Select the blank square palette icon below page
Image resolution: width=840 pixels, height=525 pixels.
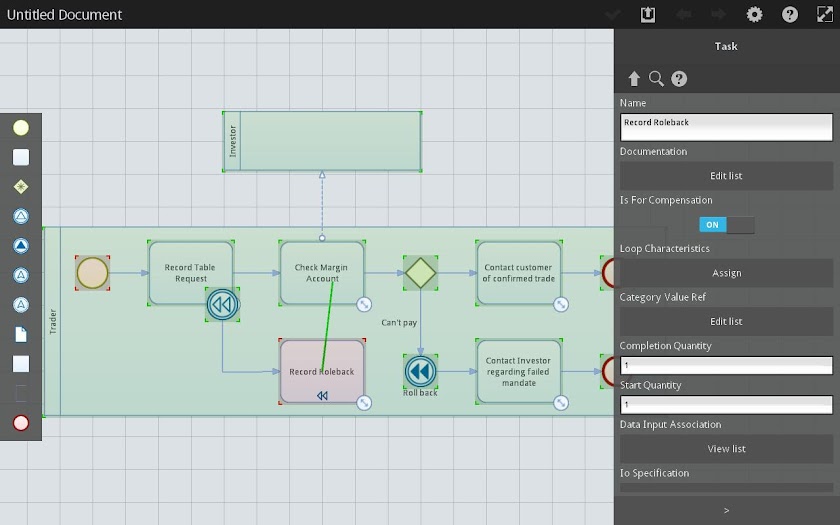pos(21,364)
